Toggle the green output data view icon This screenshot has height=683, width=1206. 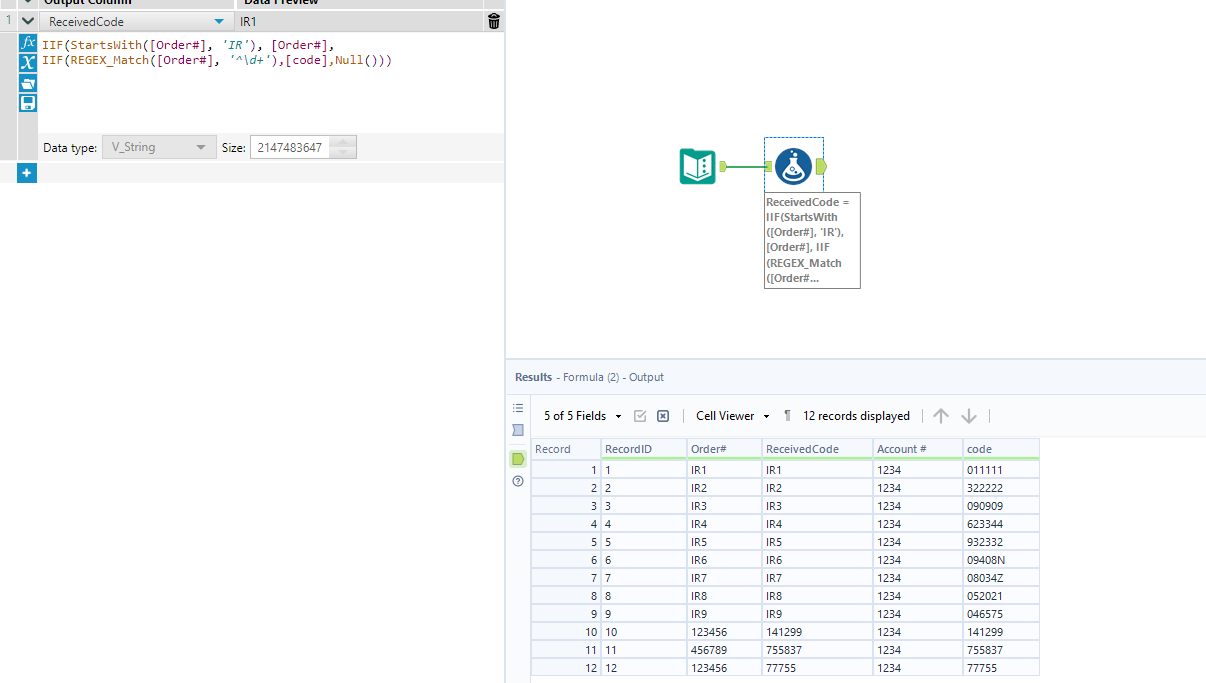tap(517, 459)
